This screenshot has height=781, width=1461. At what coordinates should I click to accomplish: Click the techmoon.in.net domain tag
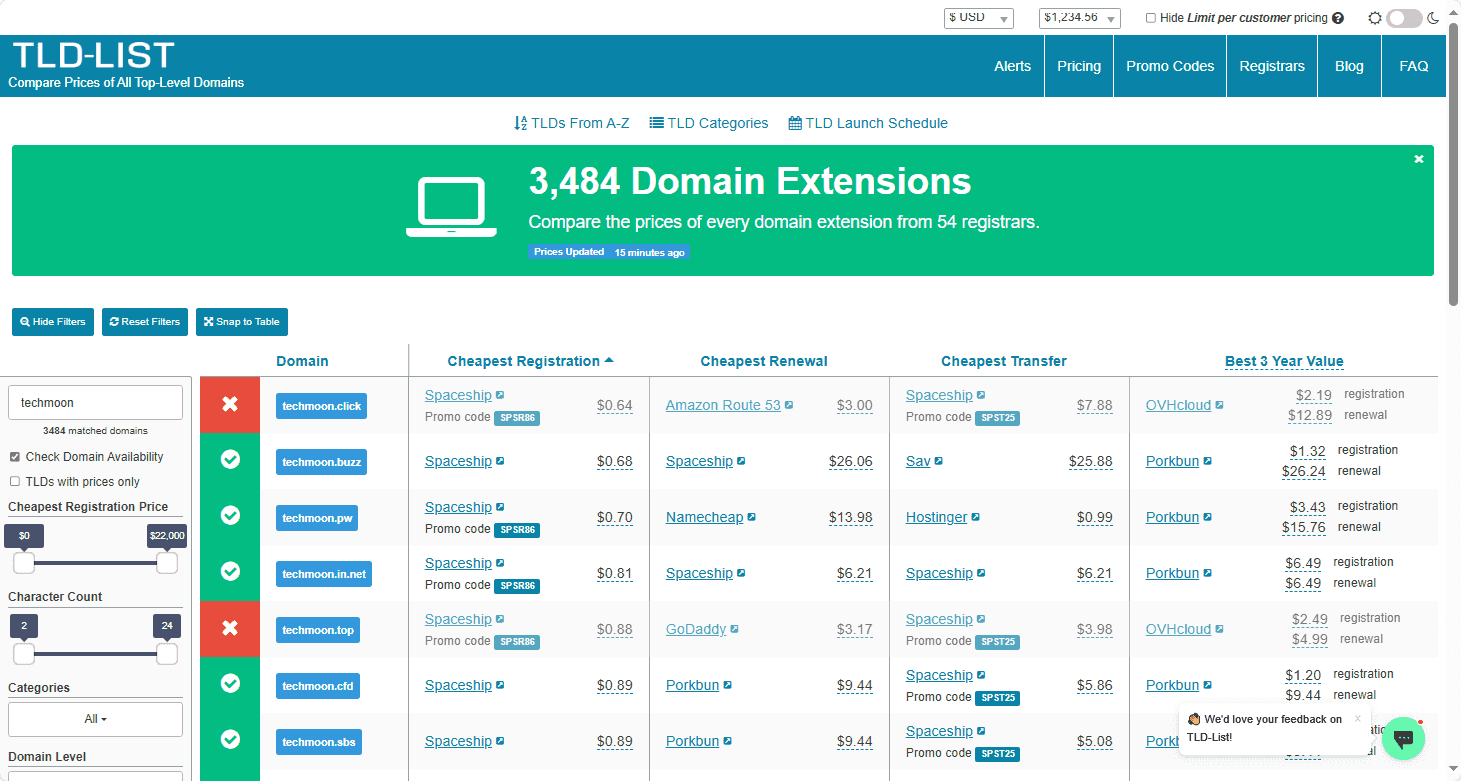click(324, 574)
